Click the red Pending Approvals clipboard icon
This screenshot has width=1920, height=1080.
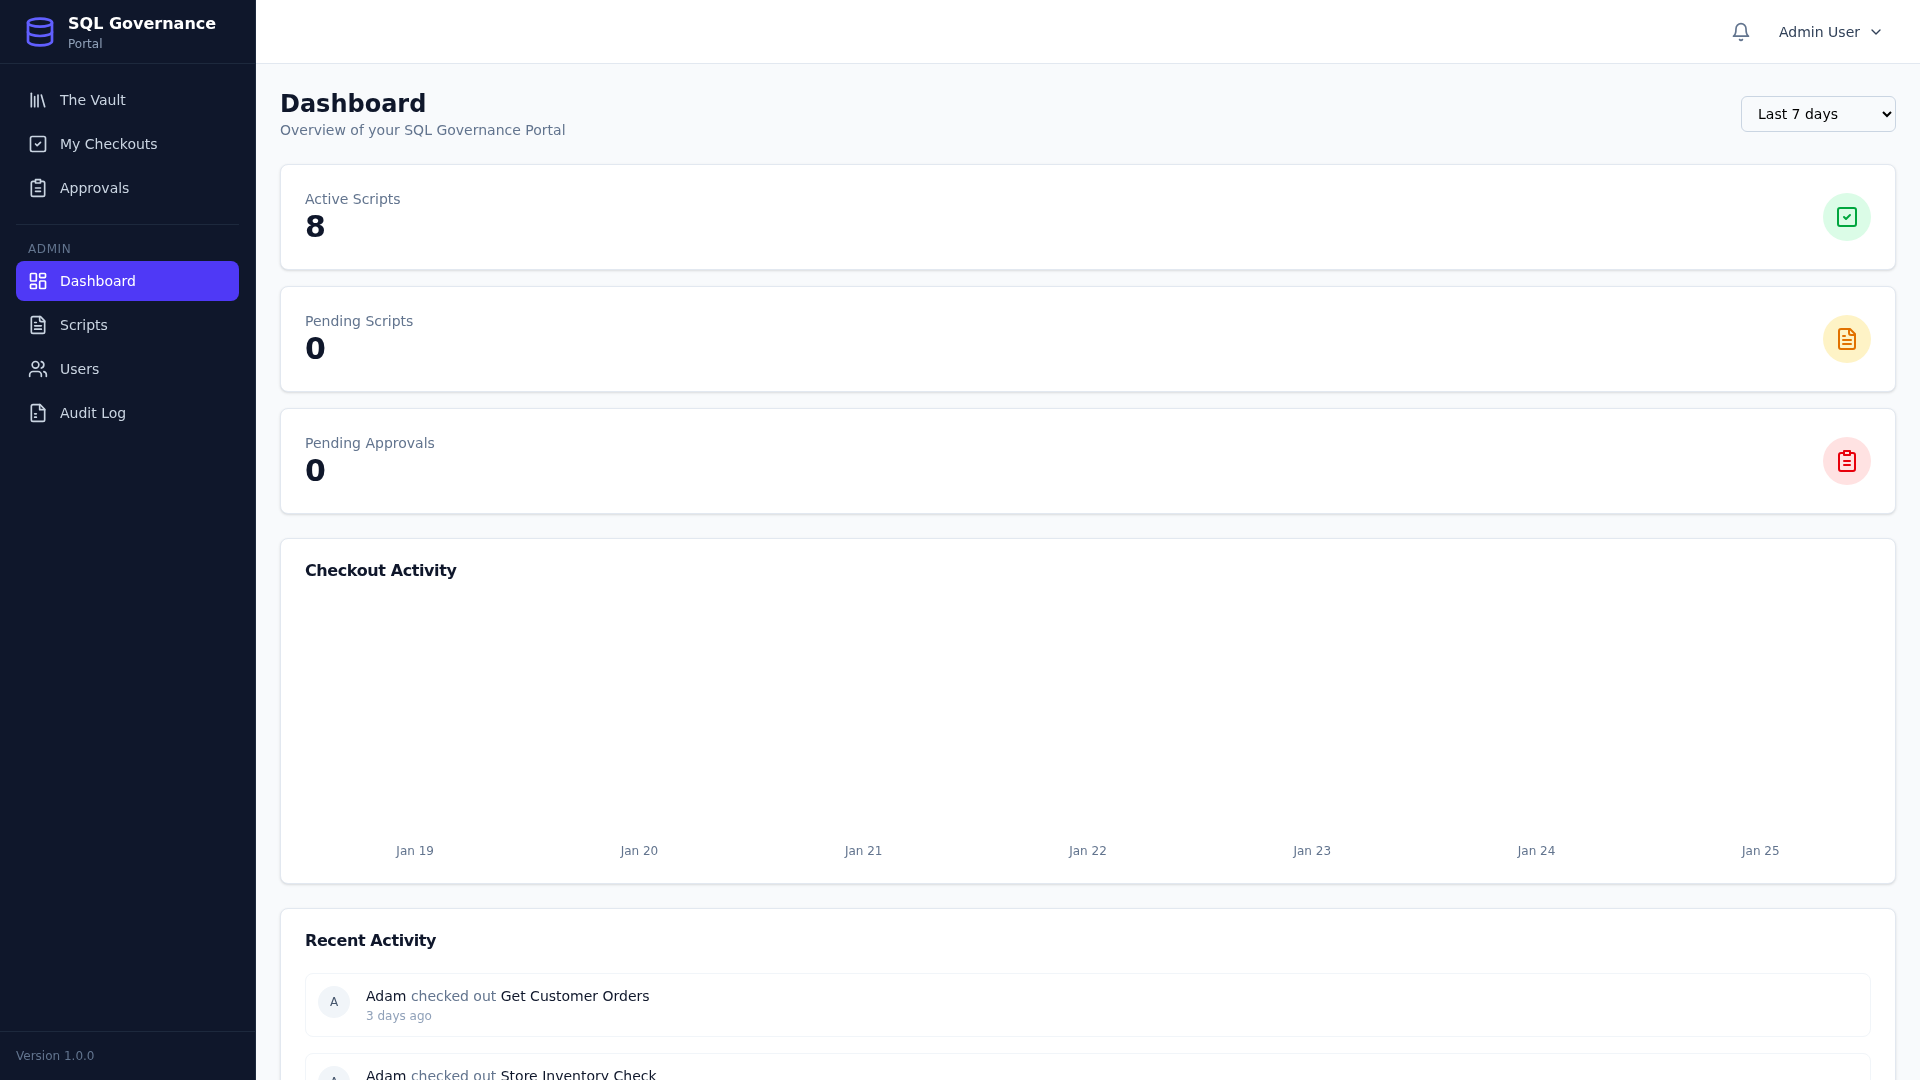coord(1847,460)
